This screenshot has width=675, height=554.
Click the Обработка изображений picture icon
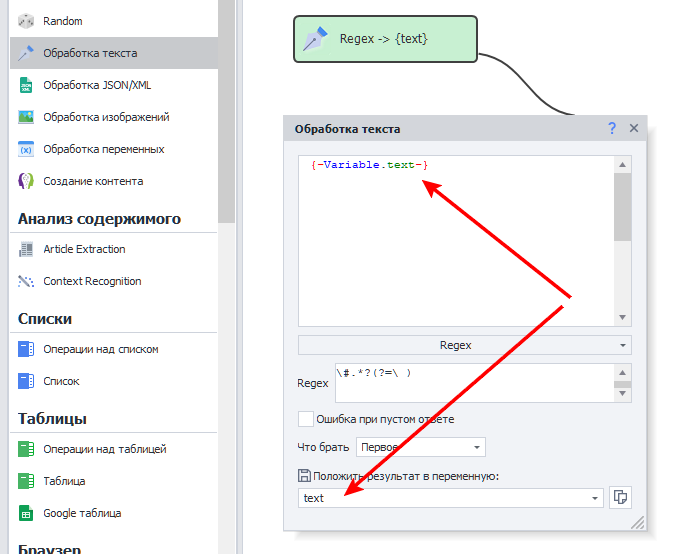click(x=26, y=117)
